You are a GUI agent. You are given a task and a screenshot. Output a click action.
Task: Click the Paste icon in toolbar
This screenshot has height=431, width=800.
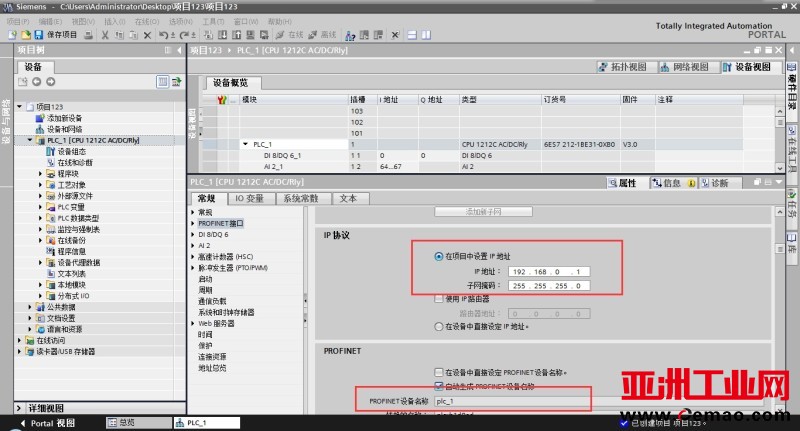click(x=133, y=35)
